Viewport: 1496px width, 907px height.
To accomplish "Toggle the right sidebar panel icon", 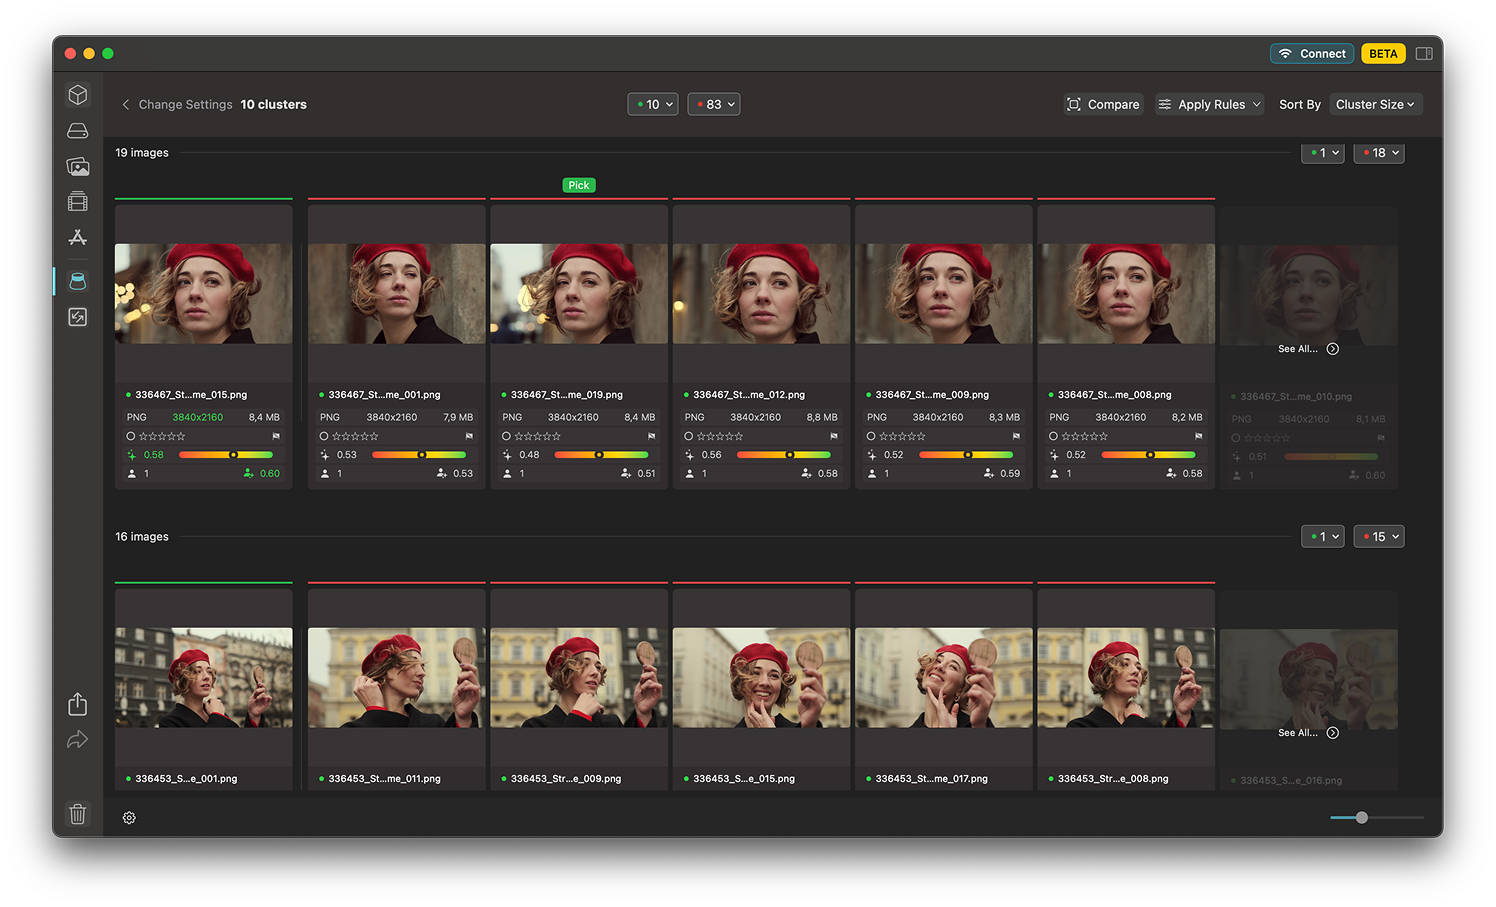I will tap(1424, 54).
